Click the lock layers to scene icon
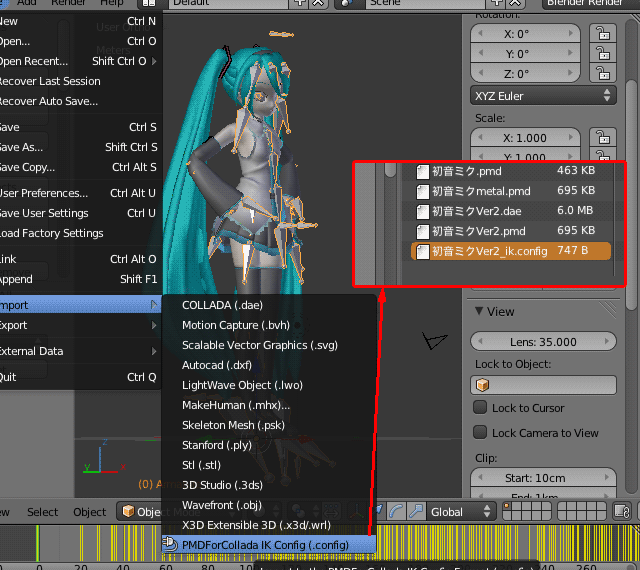The width and height of the screenshot is (640, 570). 622,511
